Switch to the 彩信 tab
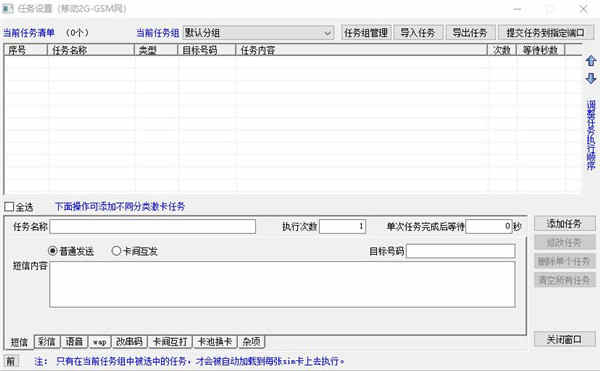Viewport: 600px width, 371px height. [x=47, y=341]
